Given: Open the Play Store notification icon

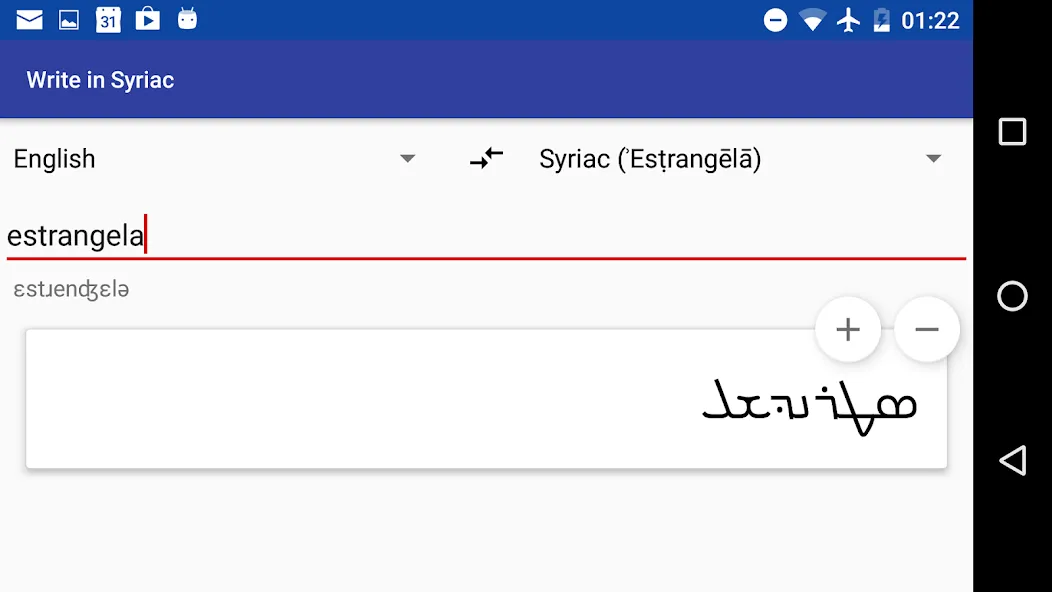Looking at the screenshot, I should [x=148, y=19].
